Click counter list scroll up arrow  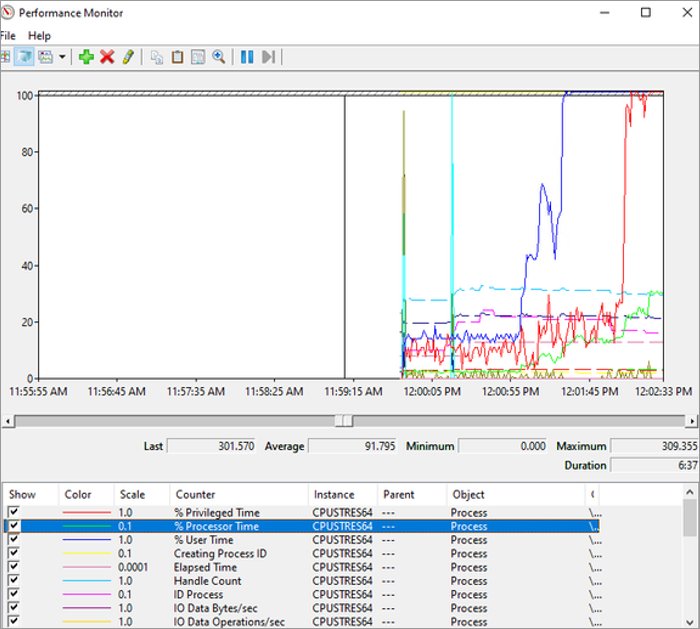pos(689,492)
